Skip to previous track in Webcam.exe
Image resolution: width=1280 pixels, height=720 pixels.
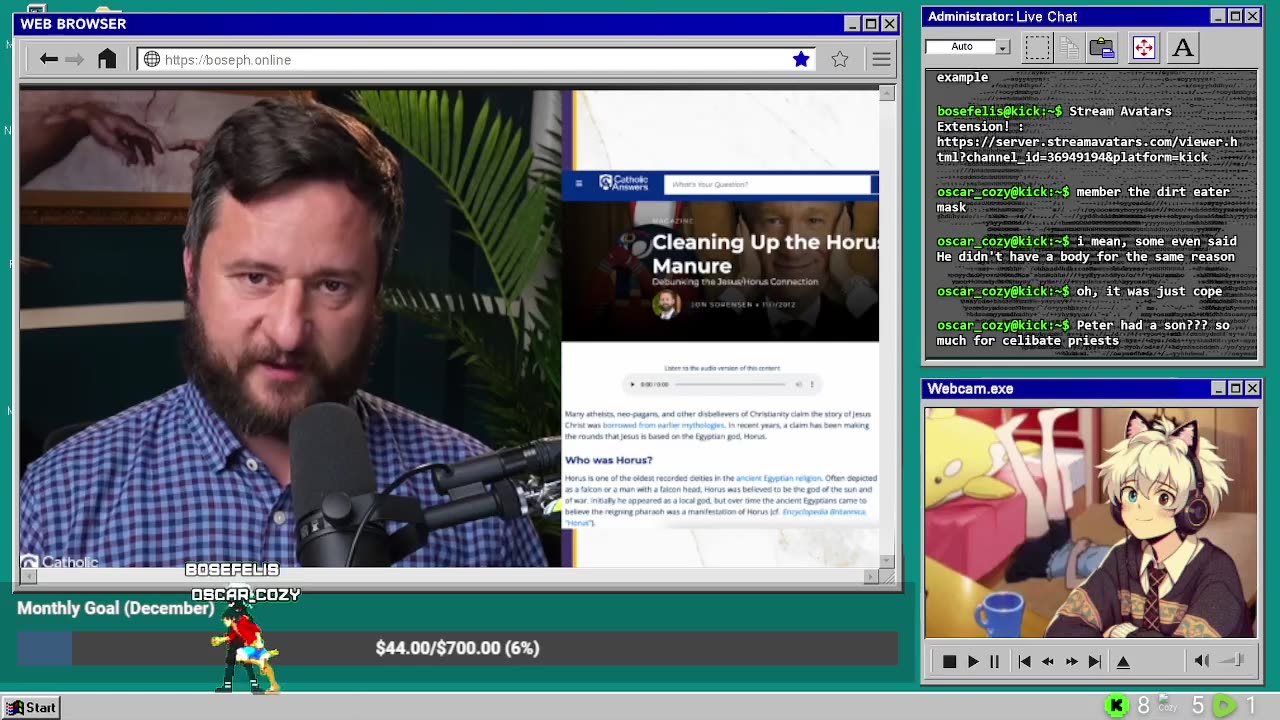[x=1024, y=661]
